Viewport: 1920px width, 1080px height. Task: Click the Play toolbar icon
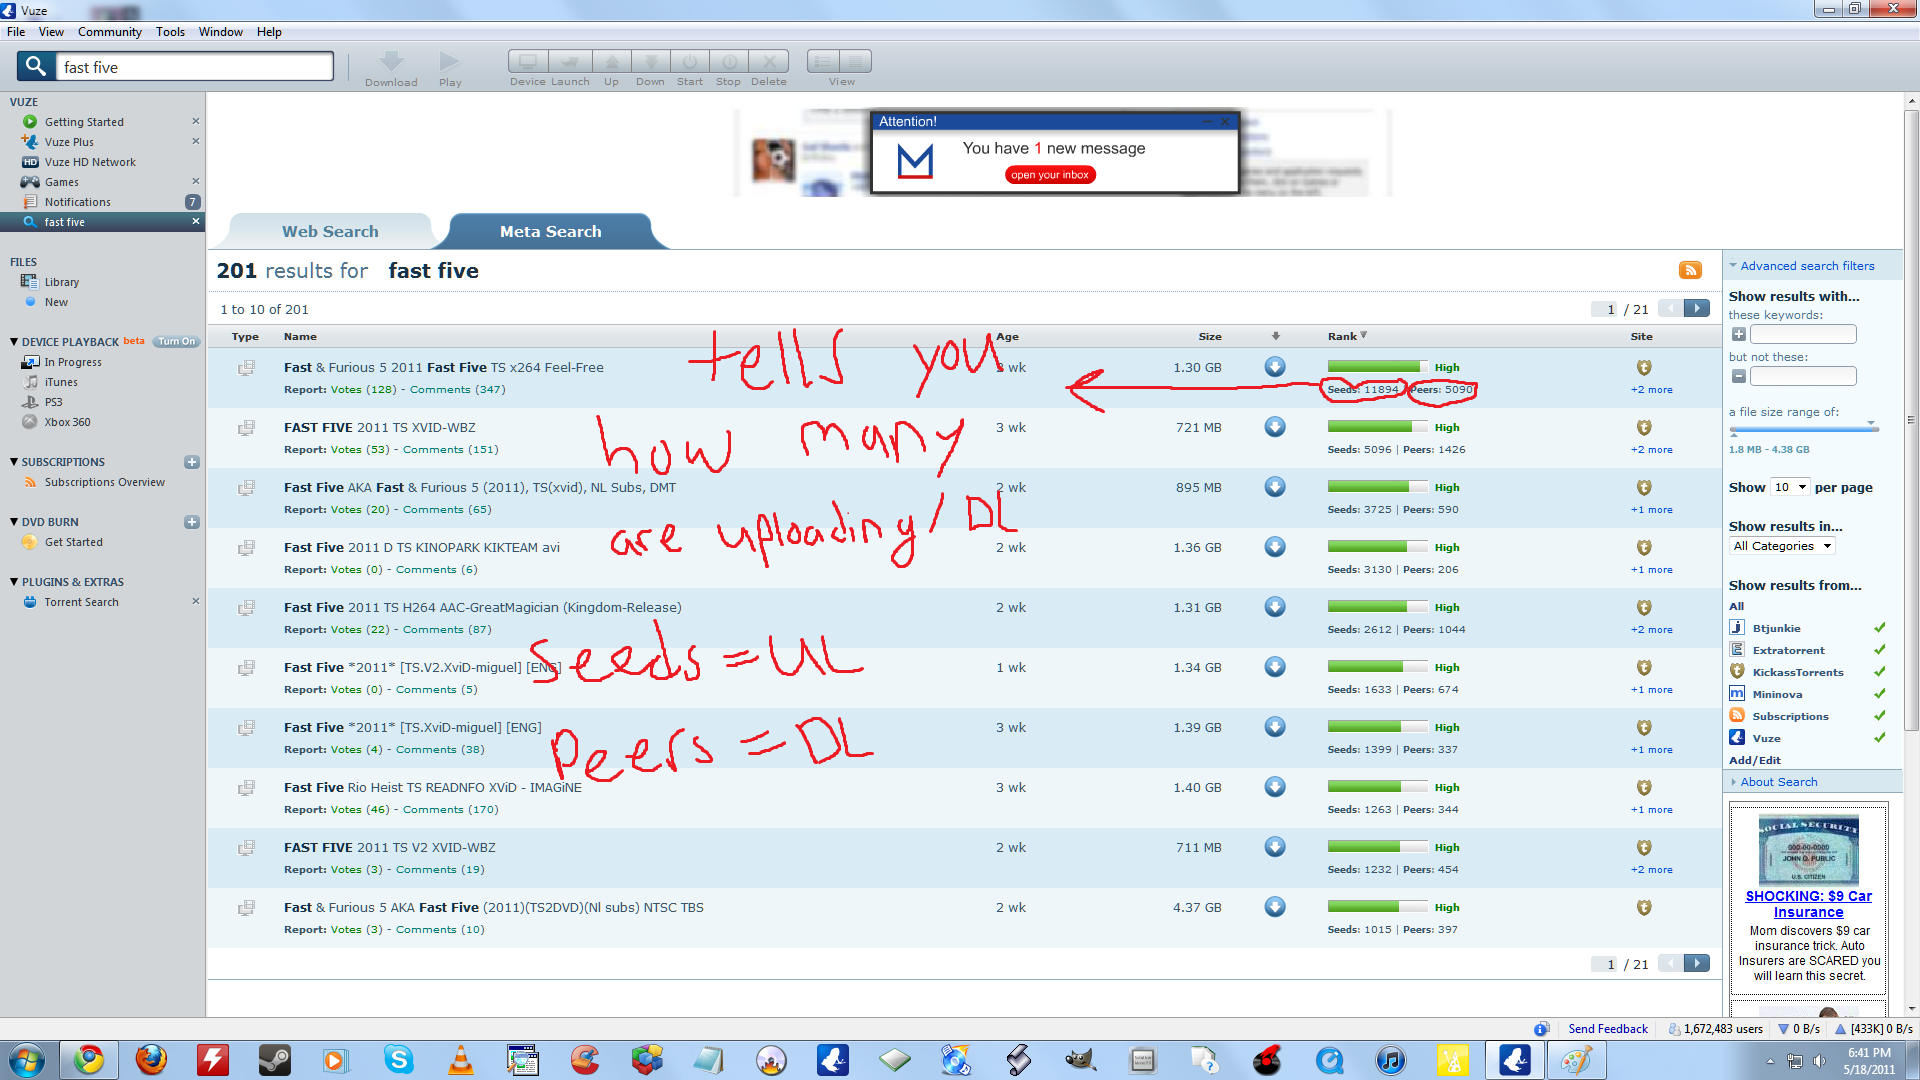click(450, 62)
